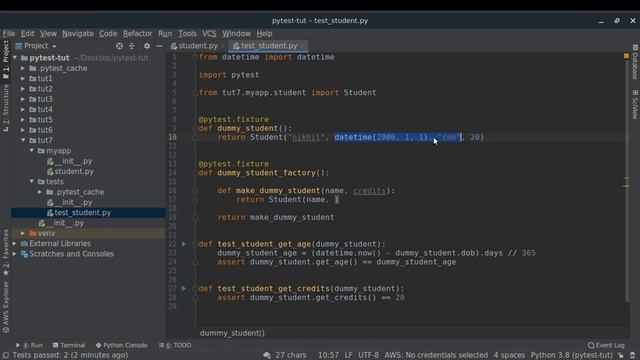This screenshot has height=360, width=640.
Task: Click the editor vertical scrollbar
Action: pyautogui.click(x=627, y=182)
